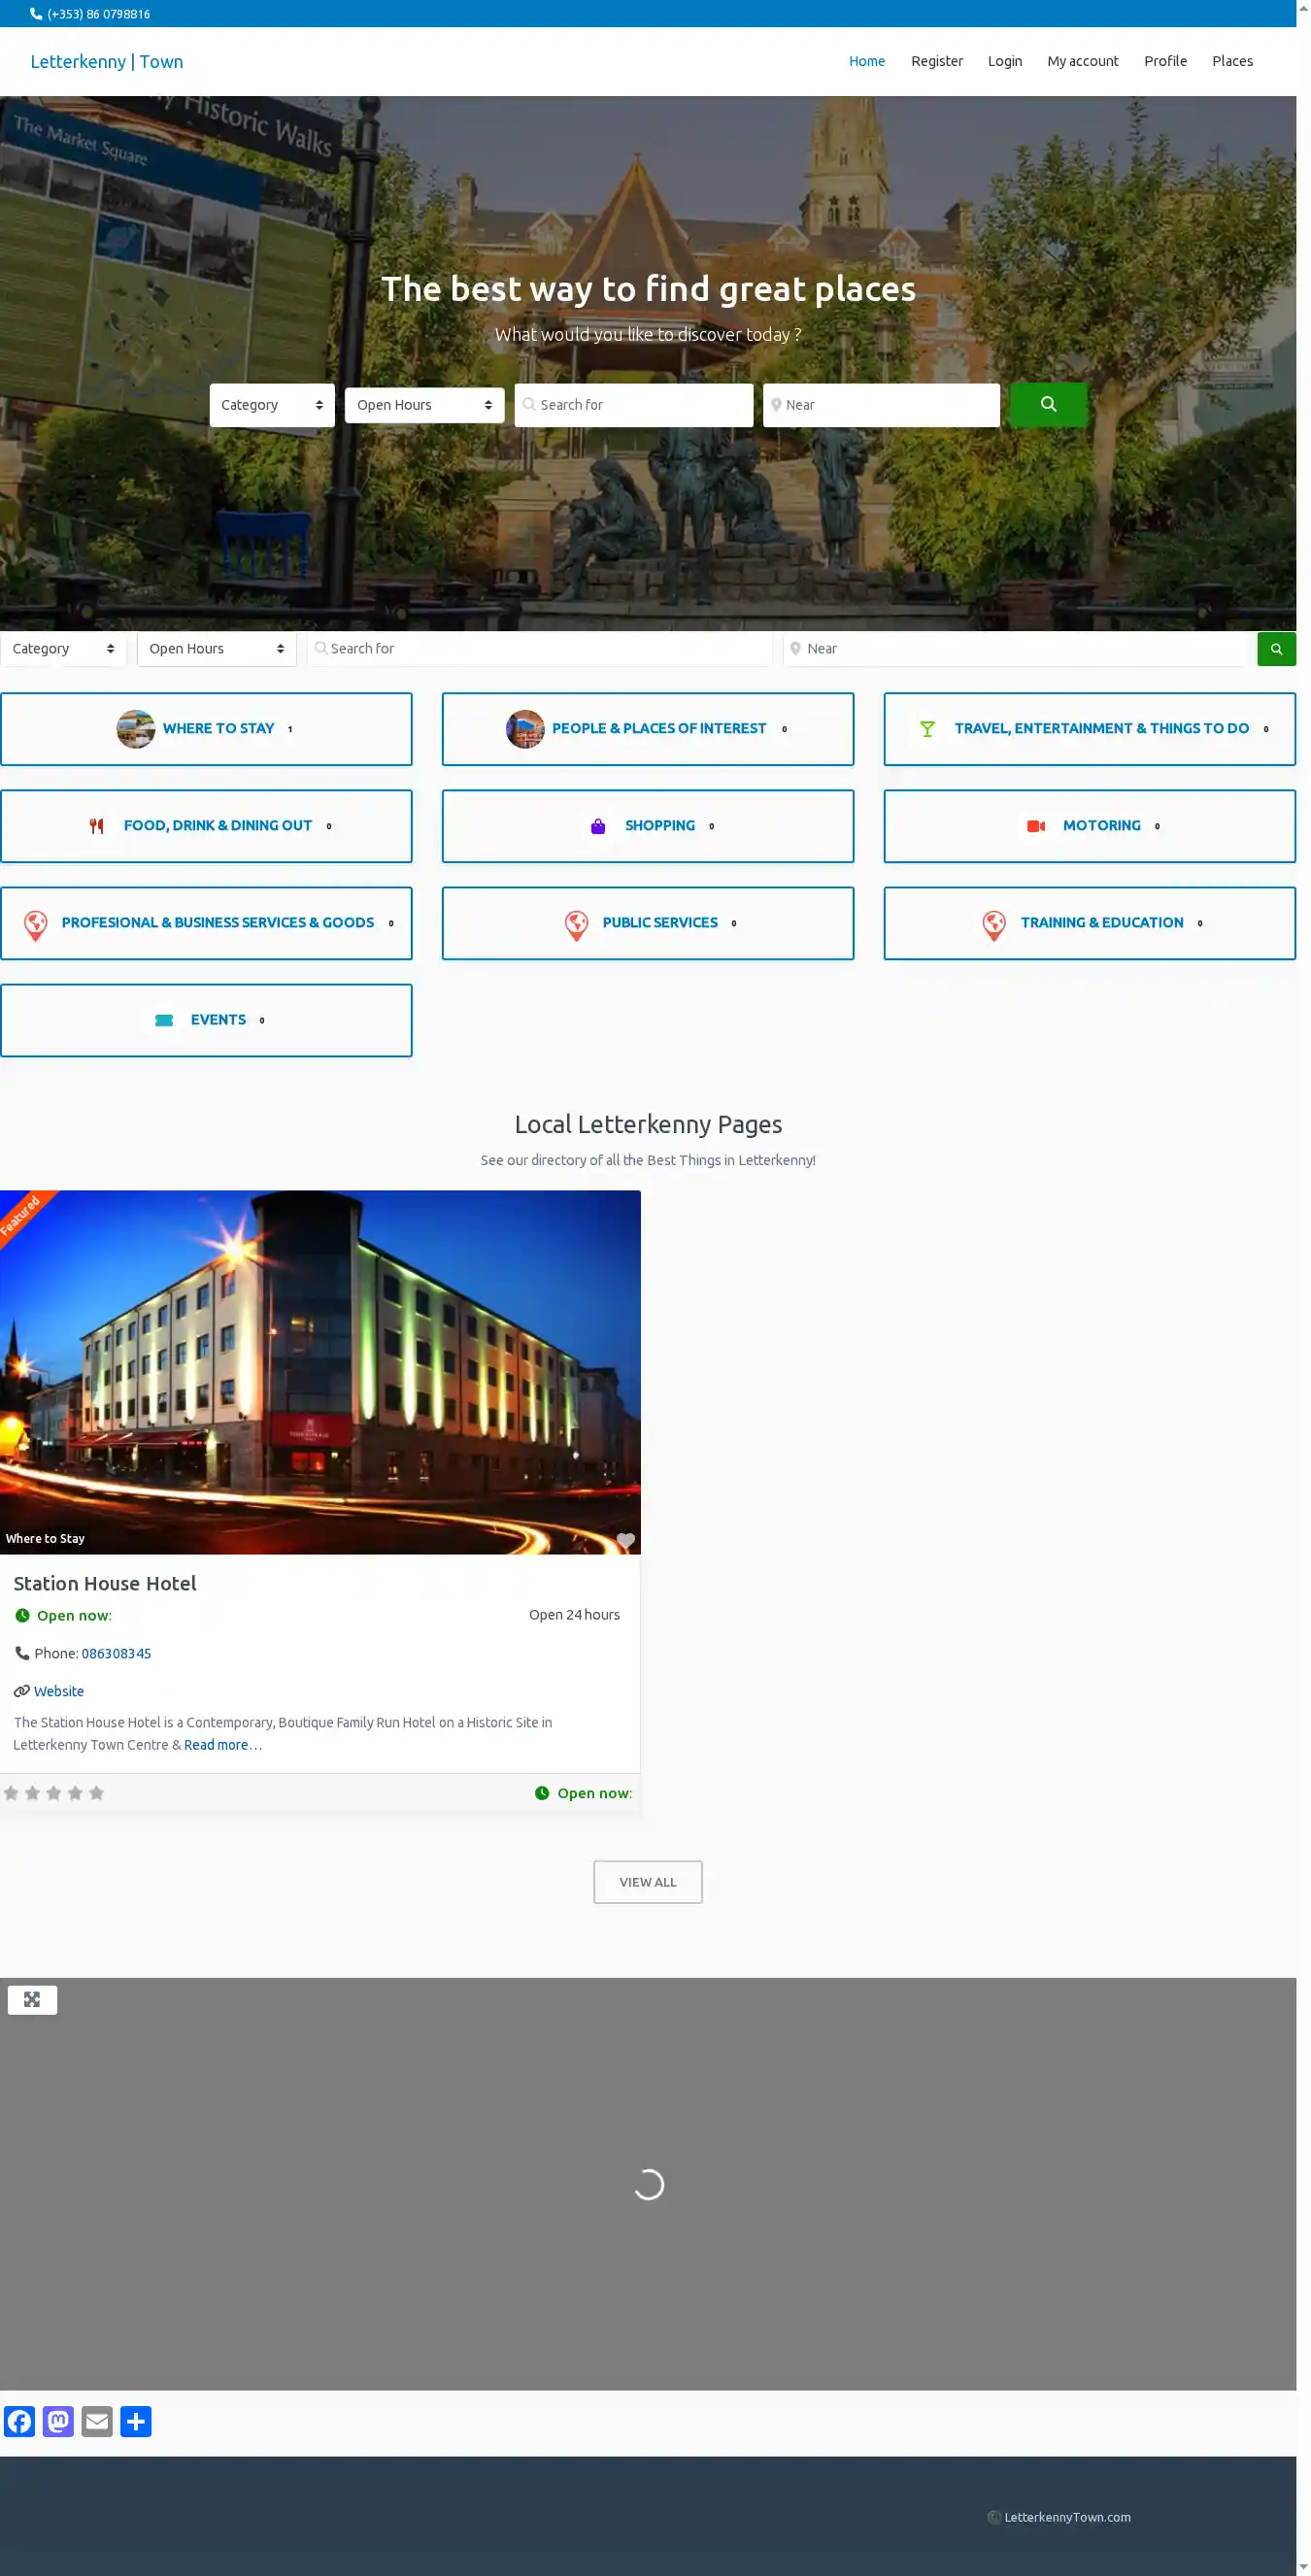Expand the Open Hours dropdown in hero banner

click(424, 405)
